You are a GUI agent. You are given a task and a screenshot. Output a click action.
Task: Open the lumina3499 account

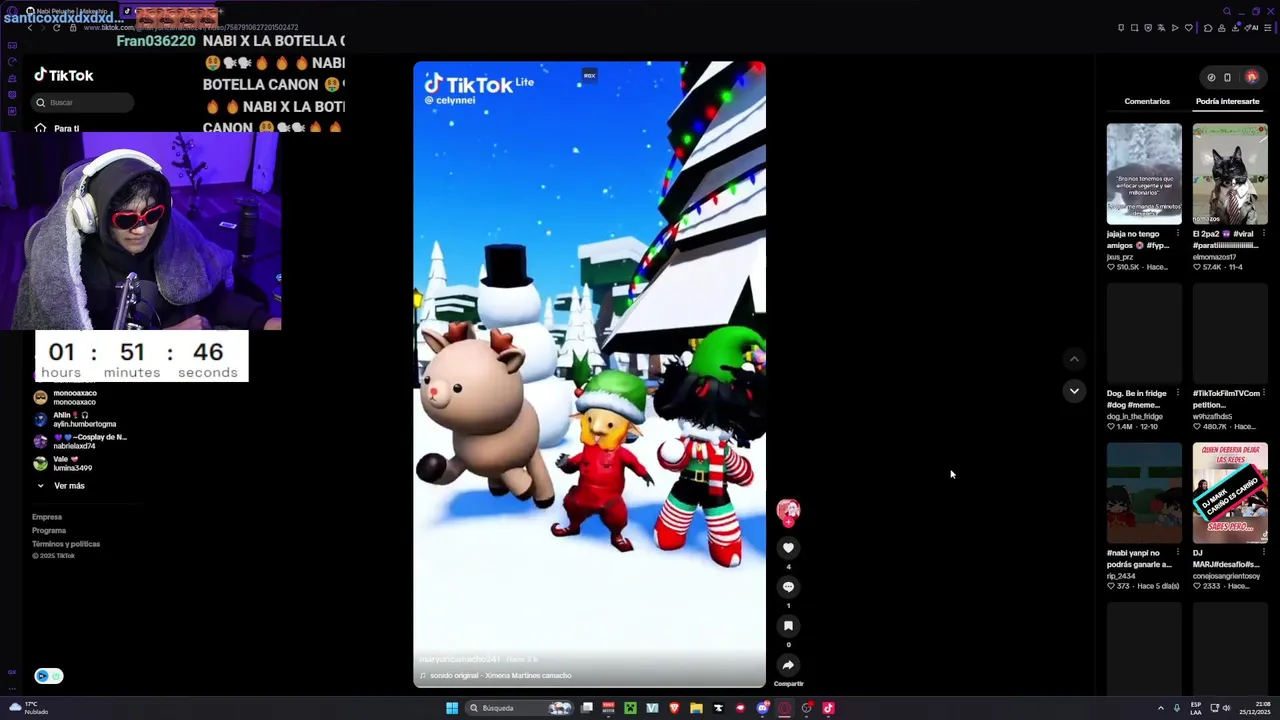pyautogui.click(x=63, y=463)
